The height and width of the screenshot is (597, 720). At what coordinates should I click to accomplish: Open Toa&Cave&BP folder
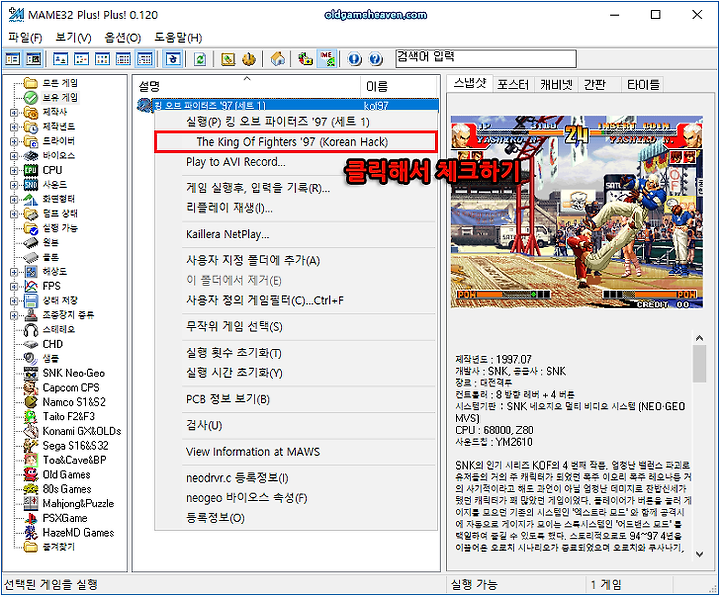pyautogui.click(x=74, y=460)
